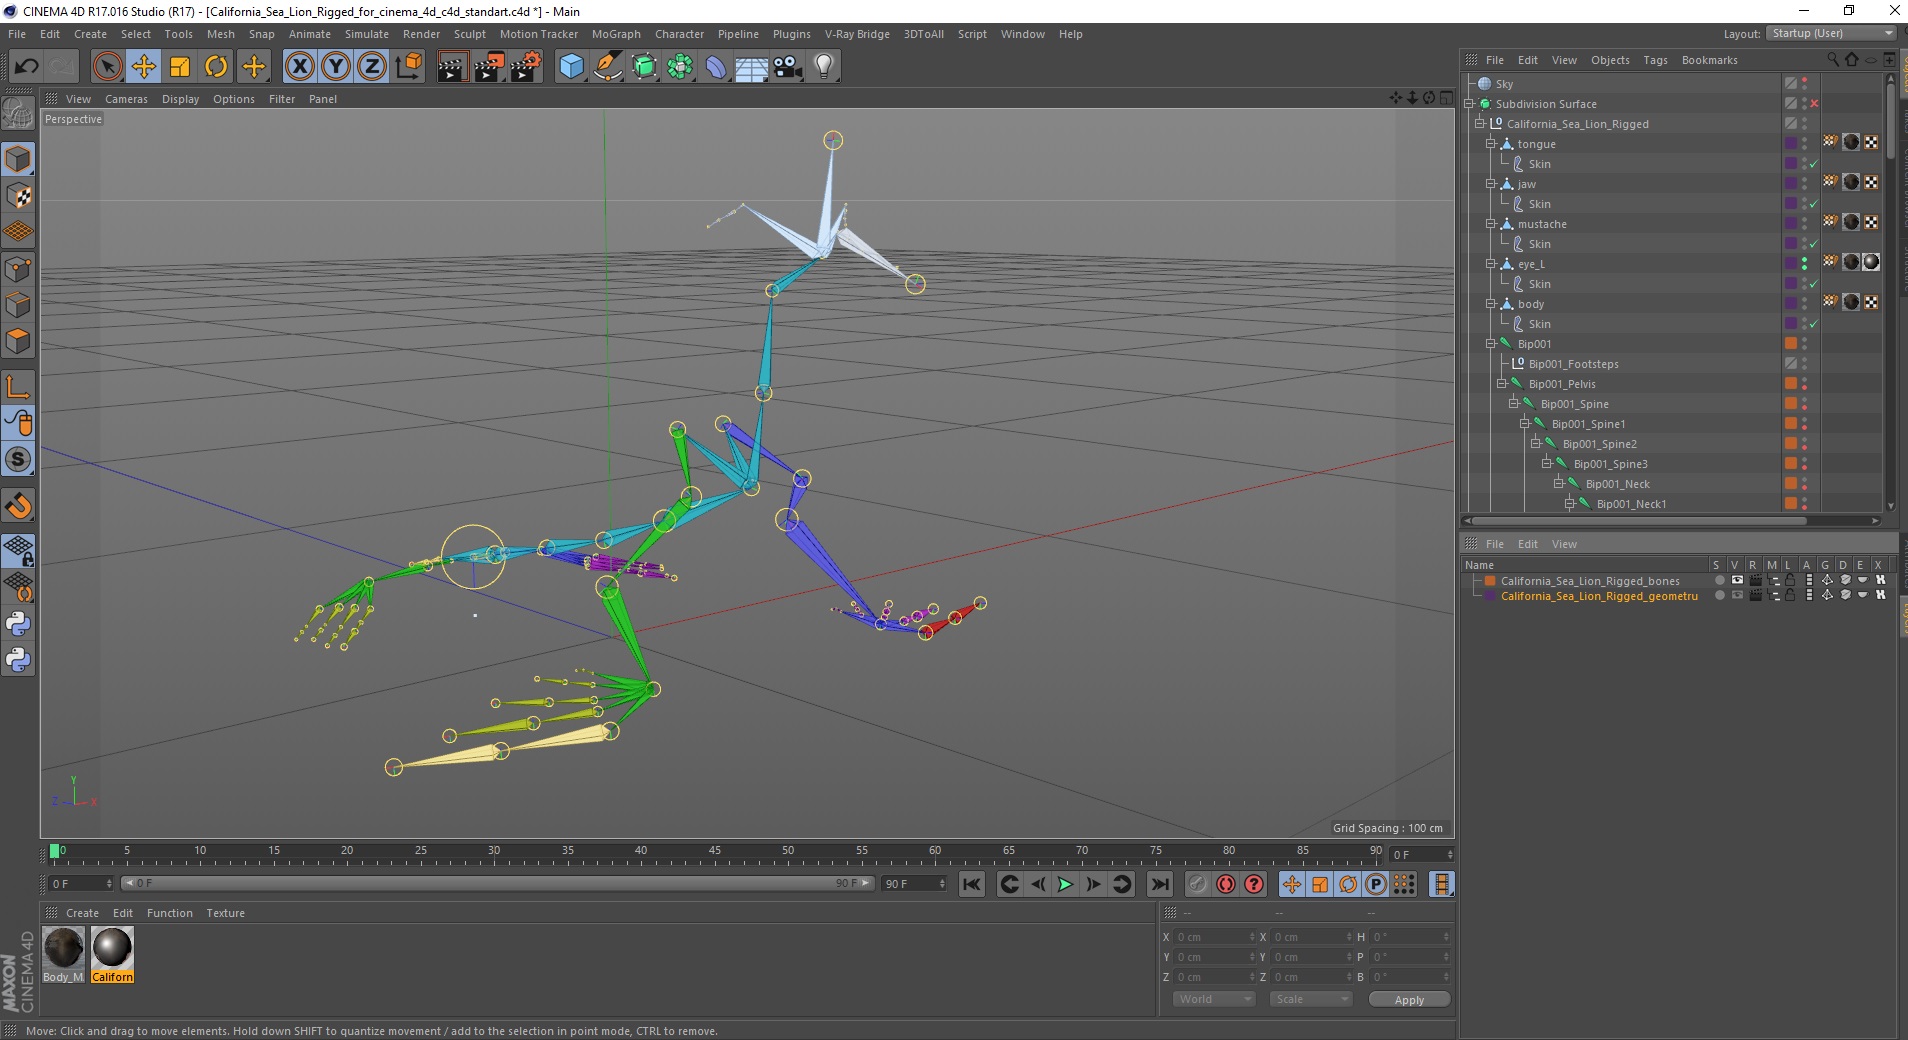Image resolution: width=1908 pixels, height=1040 pixels.
Task: Toggle X axis lock
Action: coord(299,67)
